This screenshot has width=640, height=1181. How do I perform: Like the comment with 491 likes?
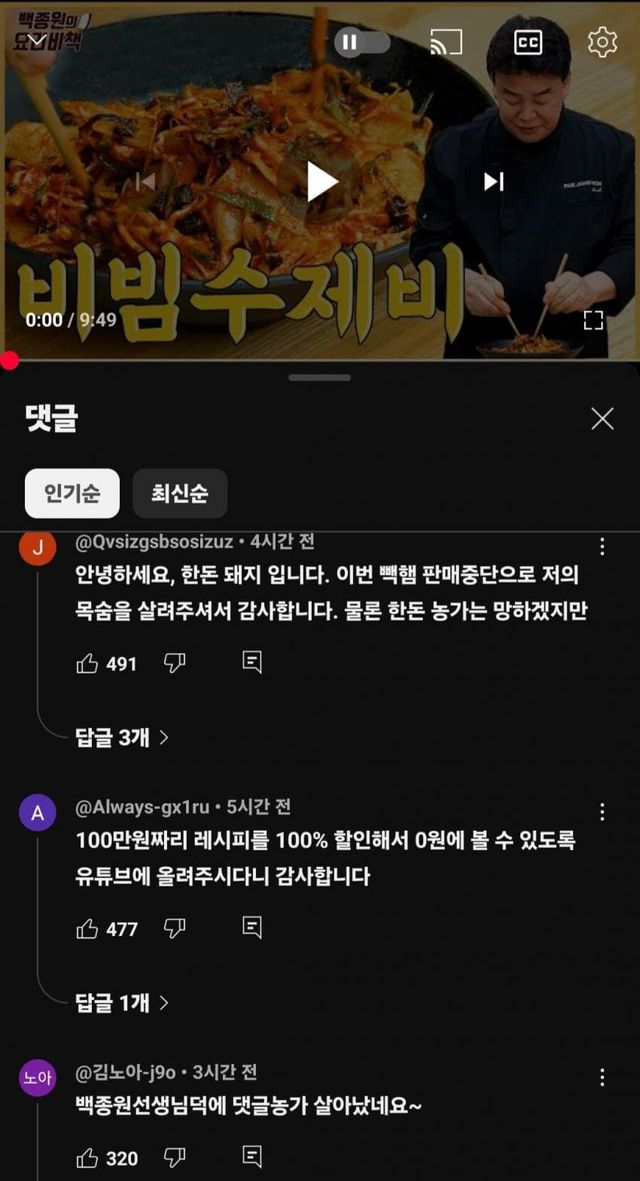[87, 664]
